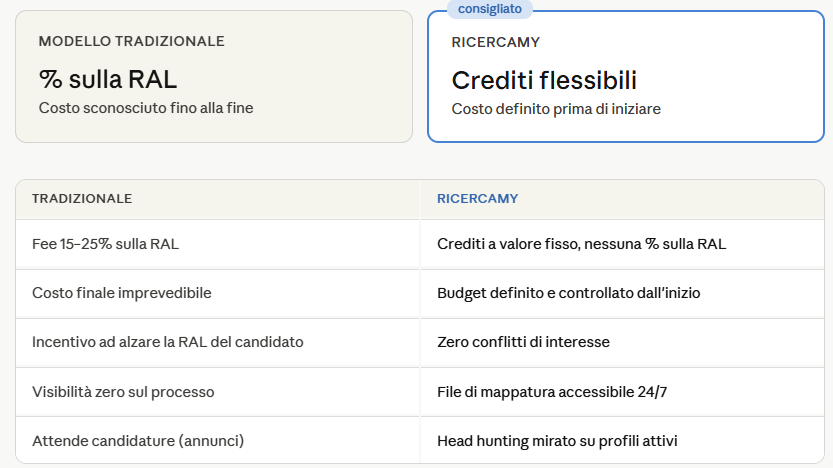Select "Attende candidature (annunci)" cell
833x468 pixels.
[138, 440]
